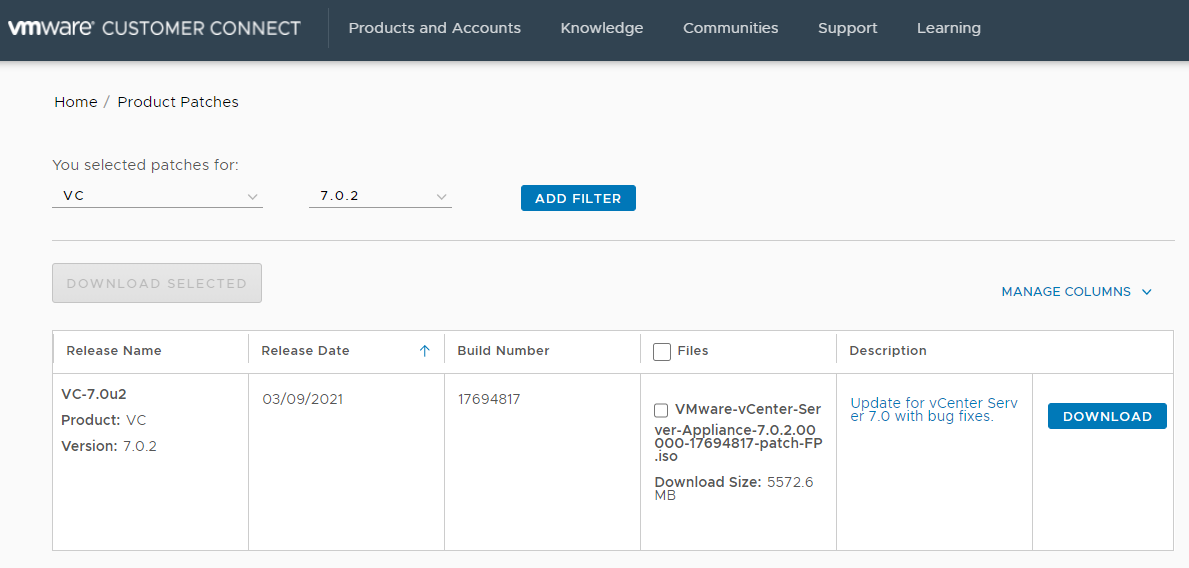Viewport: 1189px width, 568px height.
Task: Click the disabled Download Selected button
Action: (x=157, y=283)
